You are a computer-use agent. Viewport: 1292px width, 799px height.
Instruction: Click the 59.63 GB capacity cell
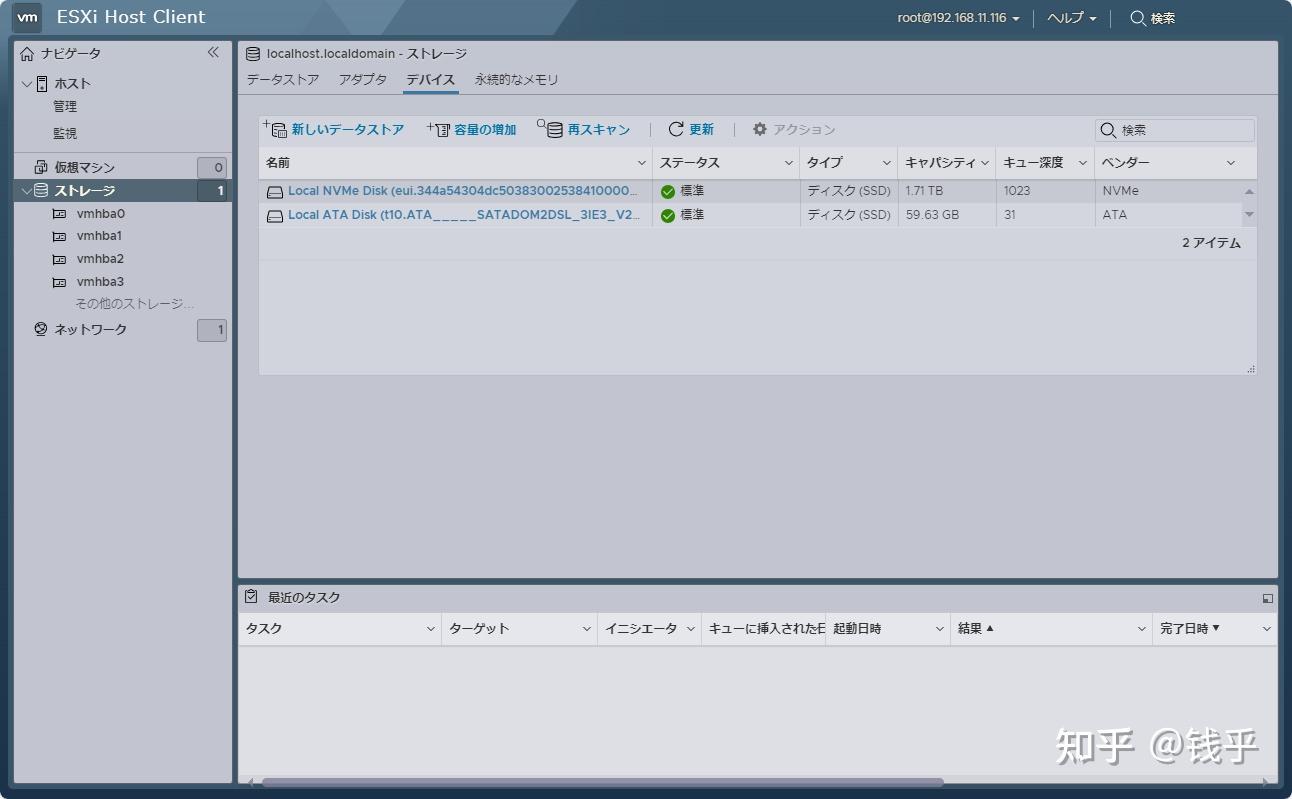[932, 215]
